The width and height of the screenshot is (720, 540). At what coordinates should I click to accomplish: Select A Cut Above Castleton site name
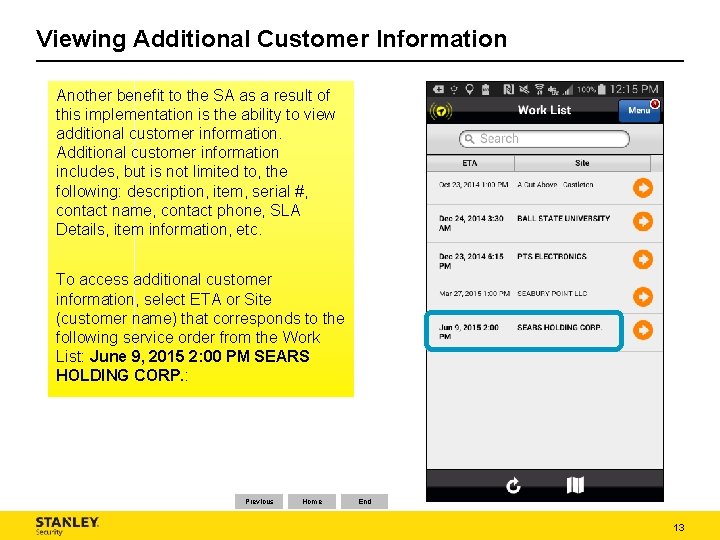555,185
